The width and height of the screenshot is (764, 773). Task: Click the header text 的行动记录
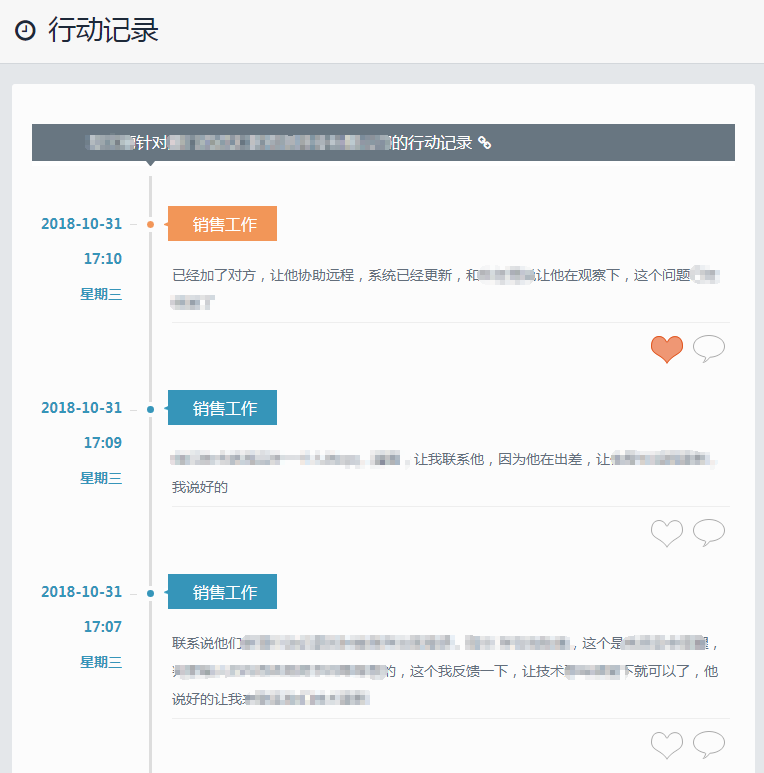[x=432, y=143]
